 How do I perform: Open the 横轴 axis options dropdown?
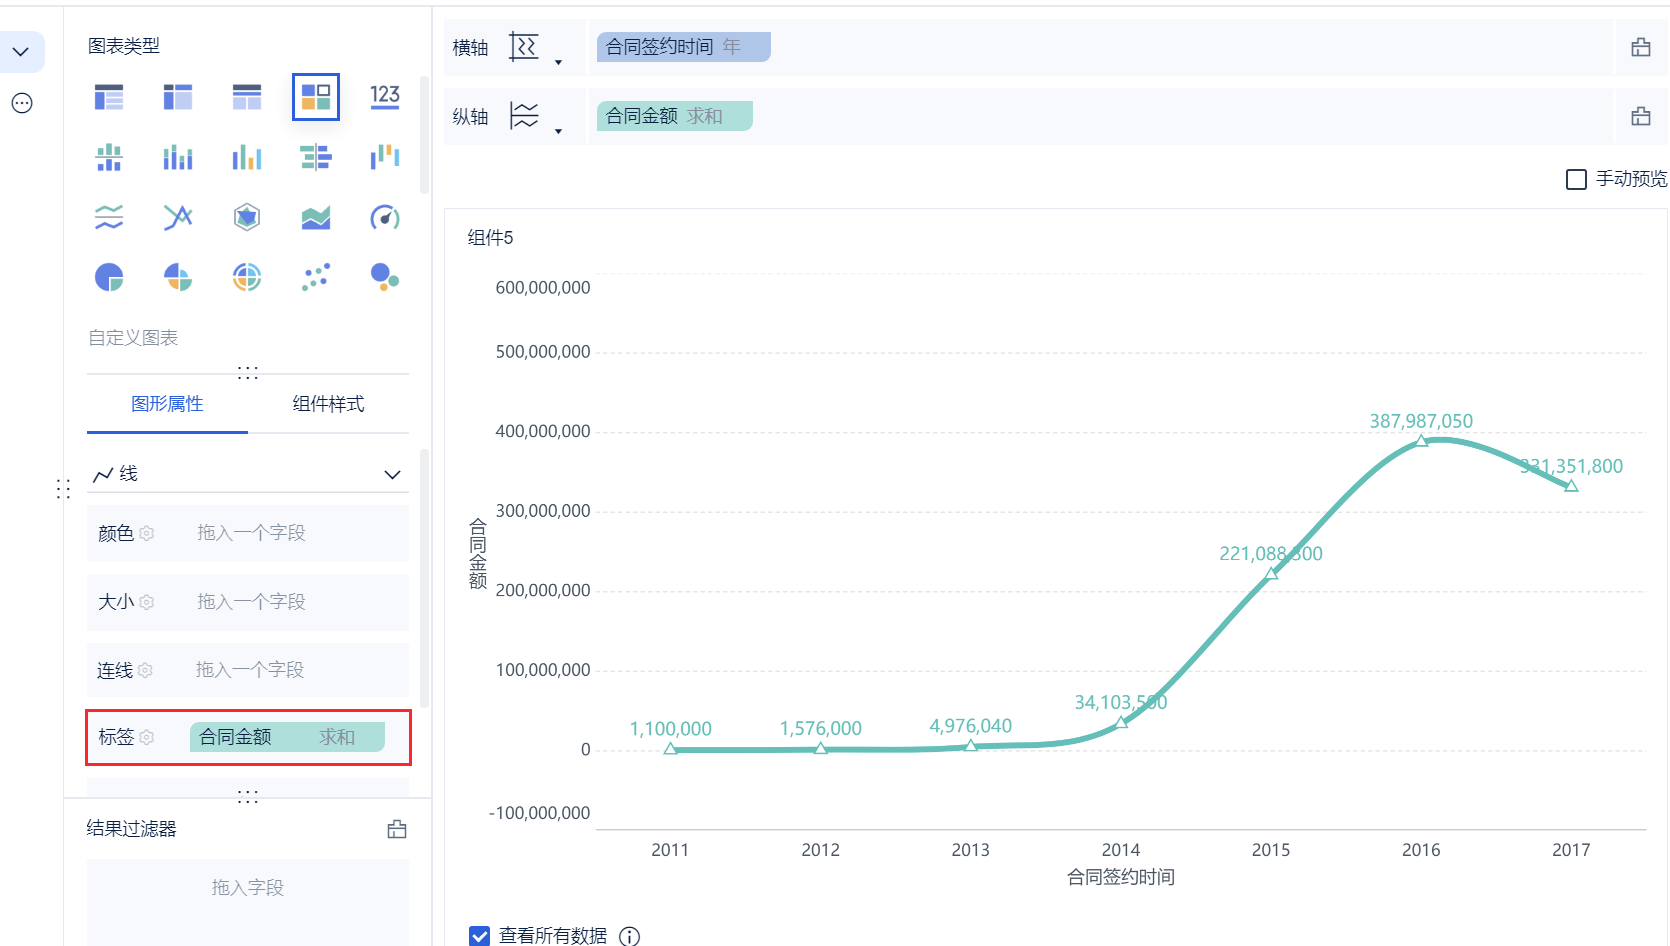tap(558, 62)
